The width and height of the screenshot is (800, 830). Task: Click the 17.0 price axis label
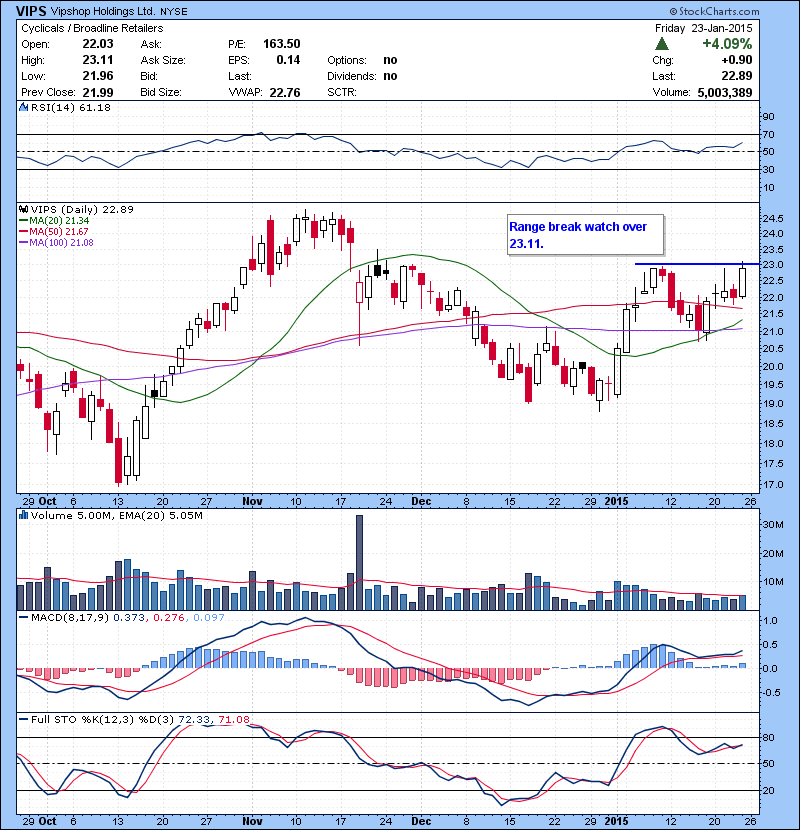click(773, 484)
